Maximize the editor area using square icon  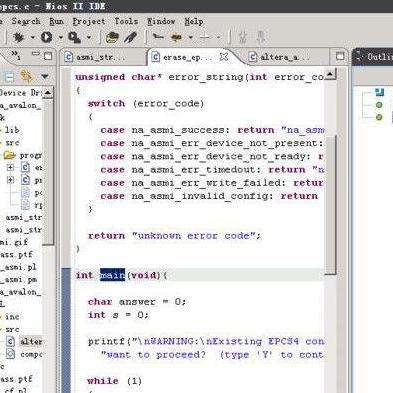340,56
